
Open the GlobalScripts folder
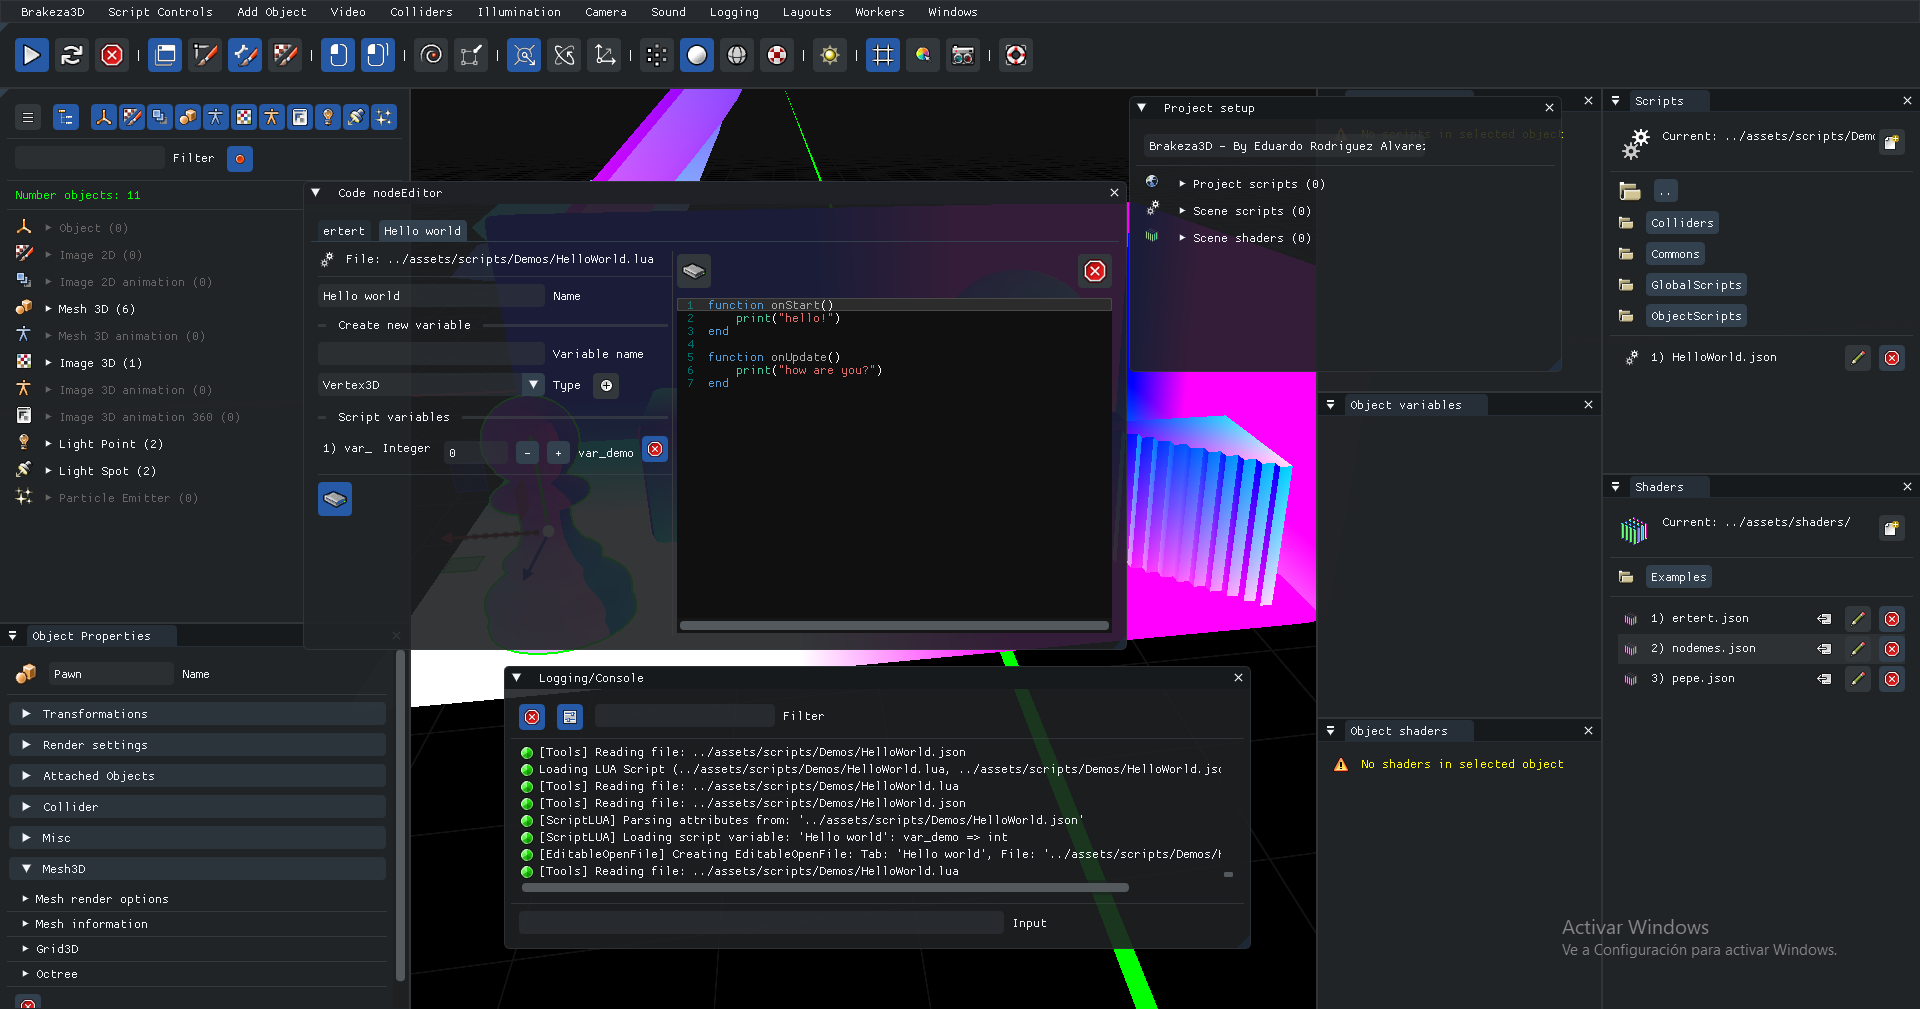[x=1695, y=285]
